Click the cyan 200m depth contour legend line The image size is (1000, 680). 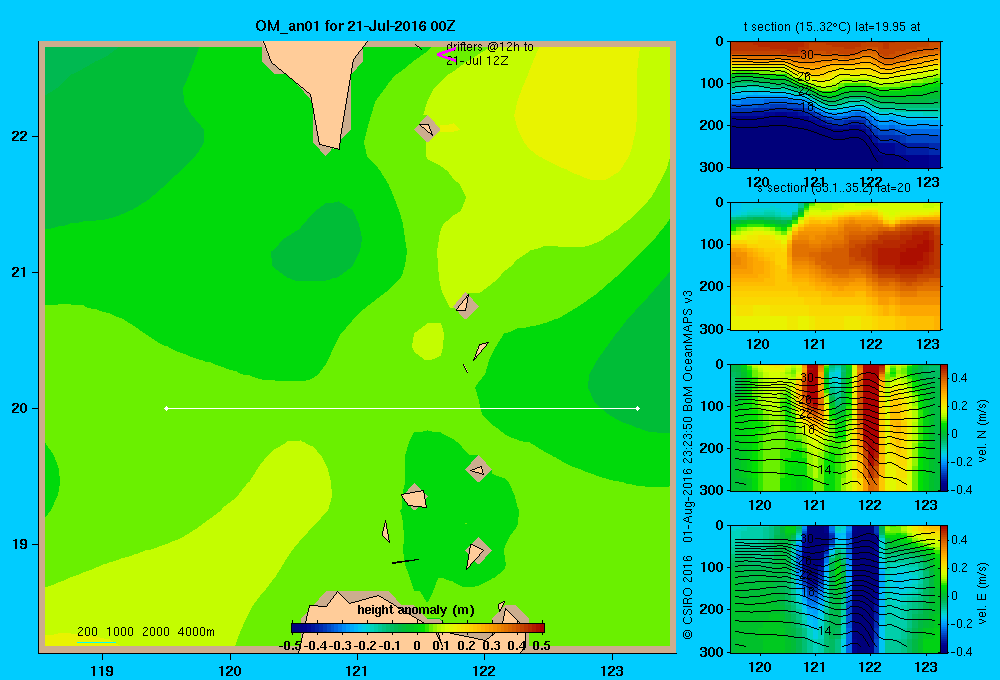[x=96, y=641]
